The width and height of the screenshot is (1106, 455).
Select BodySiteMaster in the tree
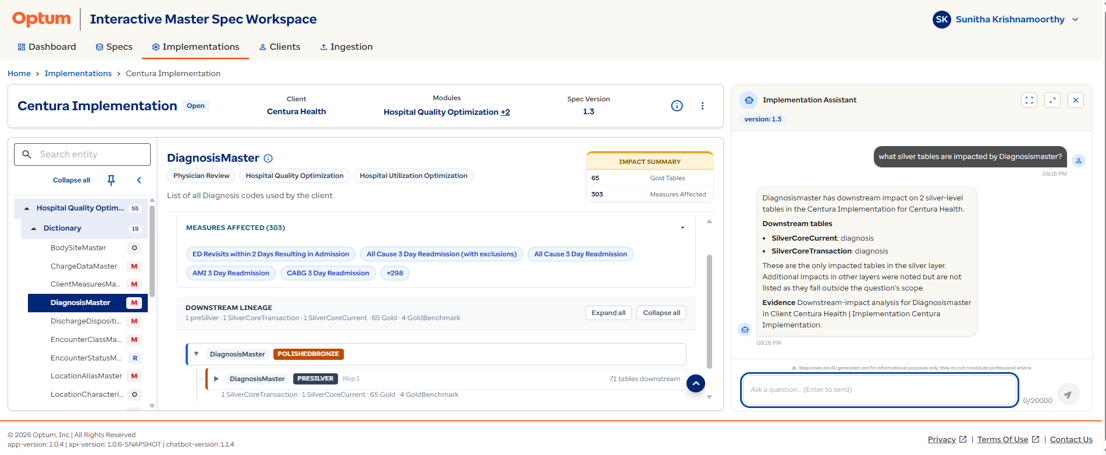78,248
